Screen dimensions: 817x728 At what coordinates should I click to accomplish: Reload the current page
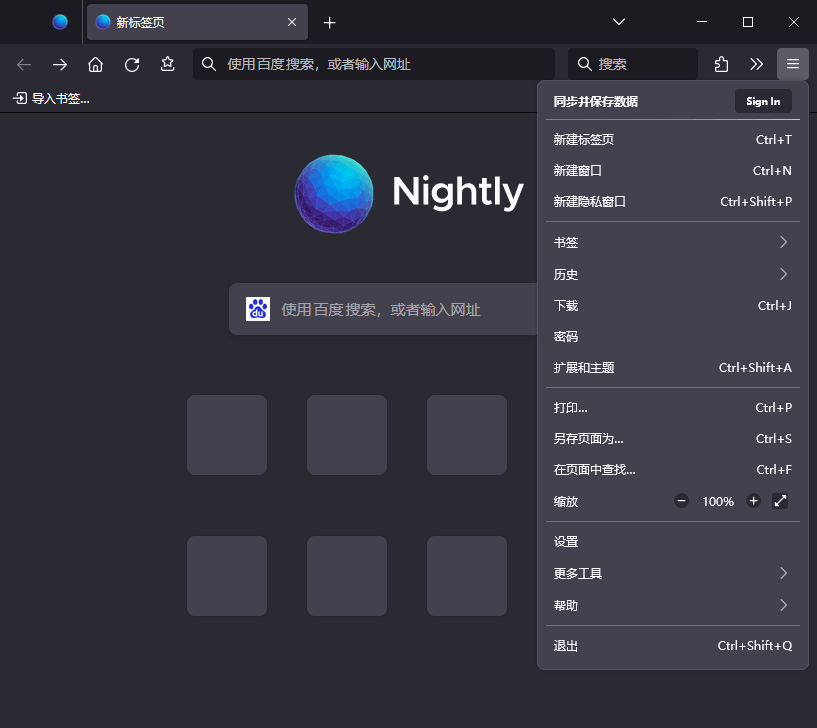click(132, 65)
